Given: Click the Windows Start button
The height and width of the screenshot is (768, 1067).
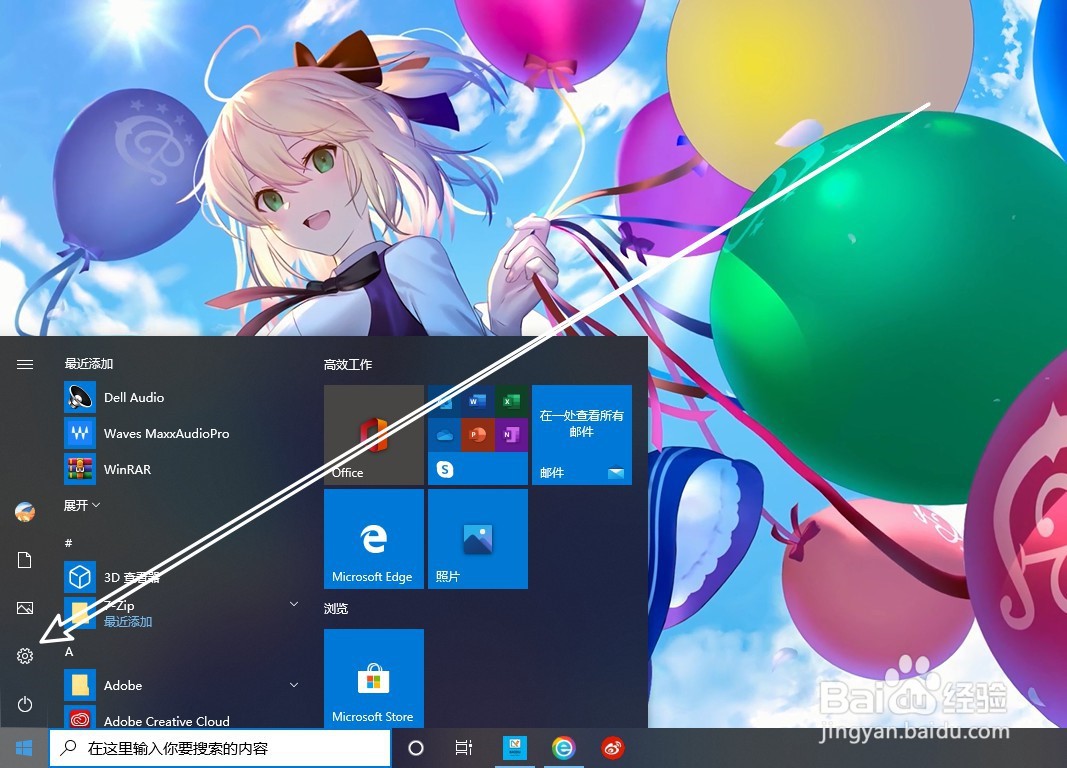Looking at the screenshot, I should (24, 748).
